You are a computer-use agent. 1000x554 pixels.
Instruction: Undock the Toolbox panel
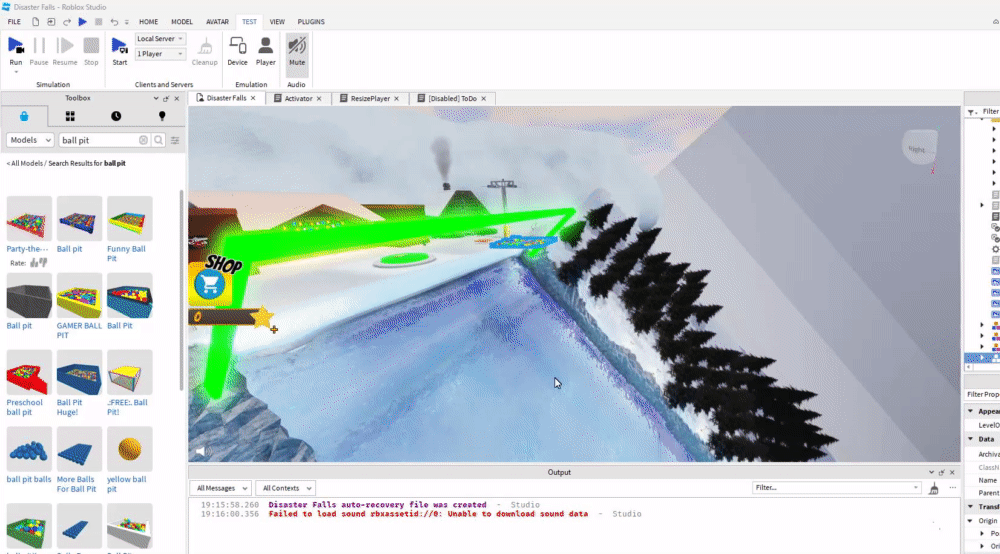click(x=166, y=99)
